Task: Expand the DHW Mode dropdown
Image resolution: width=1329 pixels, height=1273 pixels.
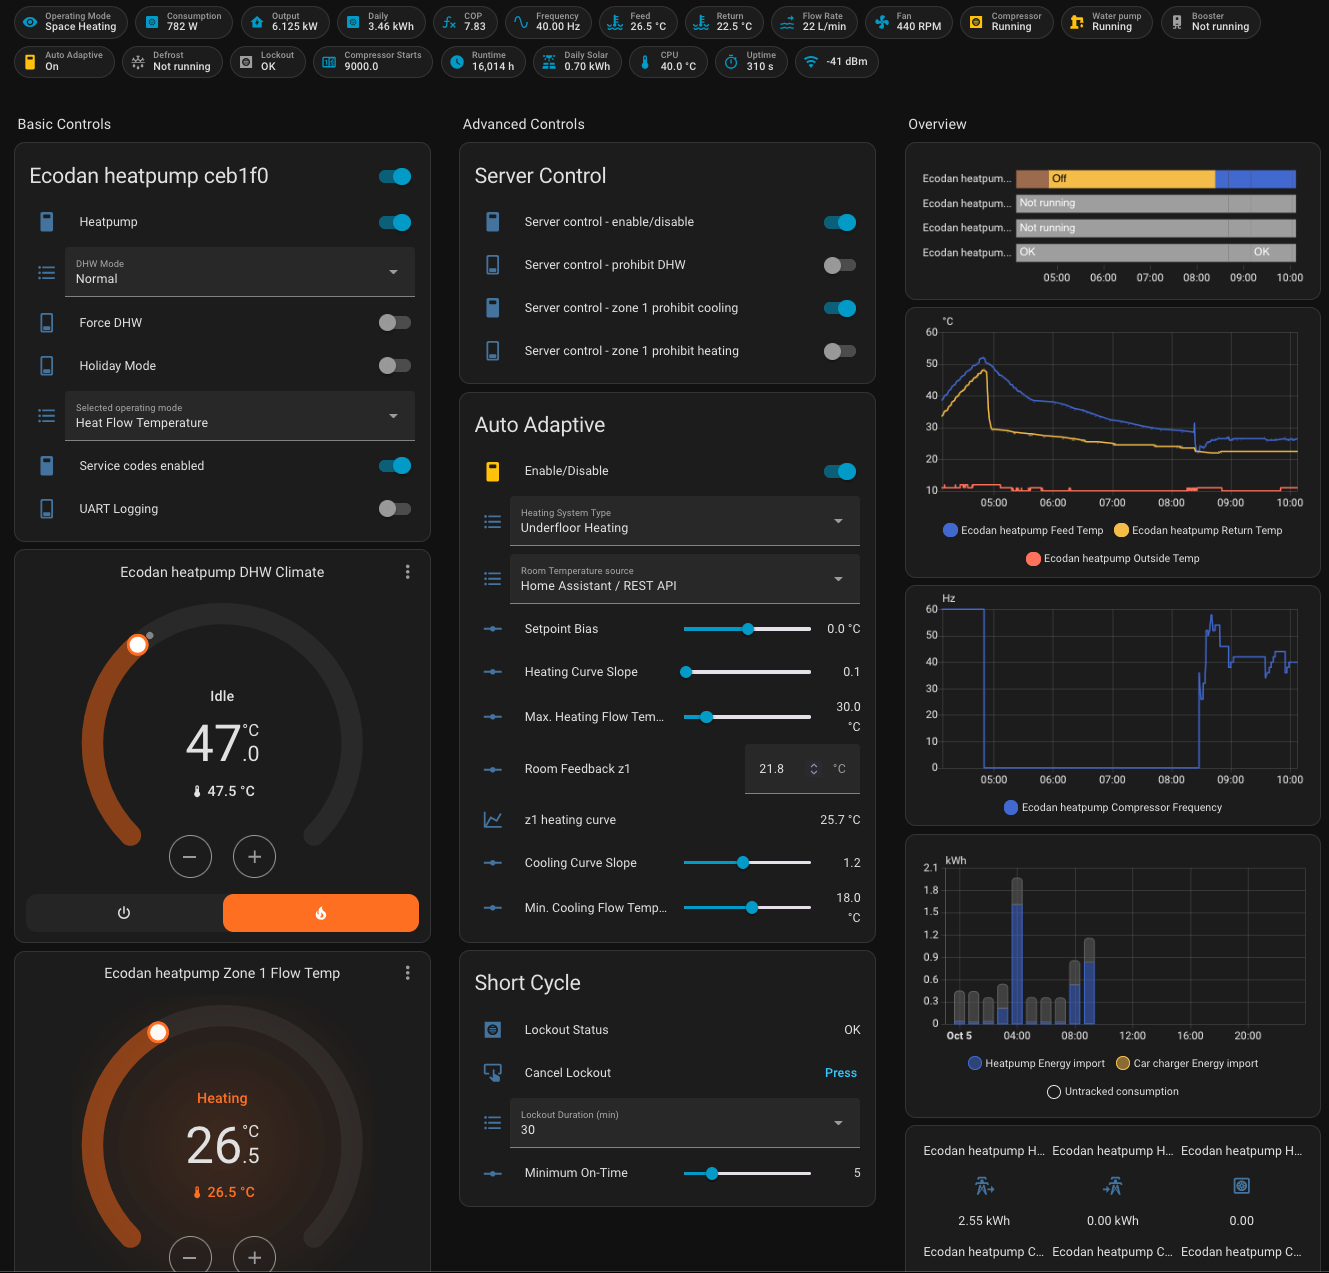Action: (240, 272)
